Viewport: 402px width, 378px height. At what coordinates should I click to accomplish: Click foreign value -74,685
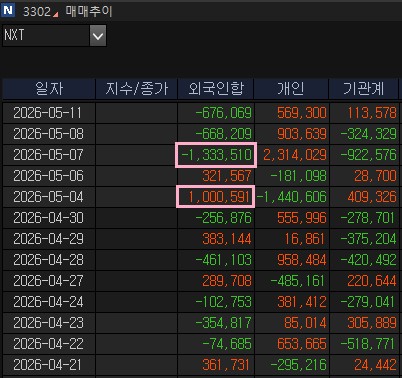click(227, 344)
